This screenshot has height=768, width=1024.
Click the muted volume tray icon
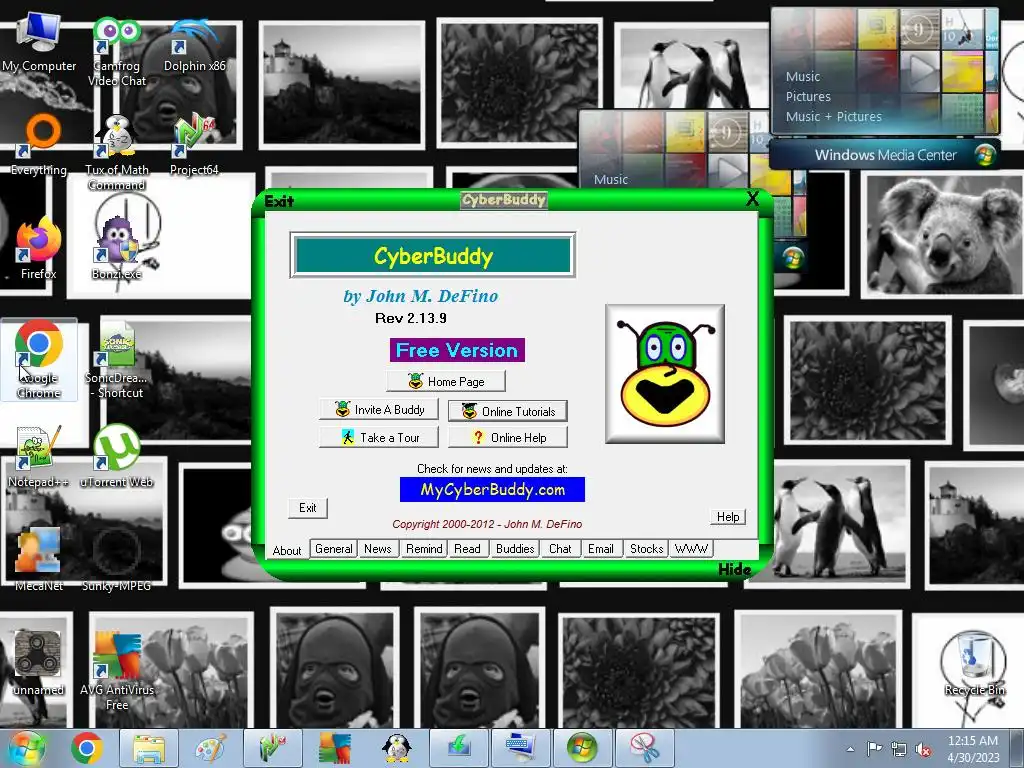point(923,749)
